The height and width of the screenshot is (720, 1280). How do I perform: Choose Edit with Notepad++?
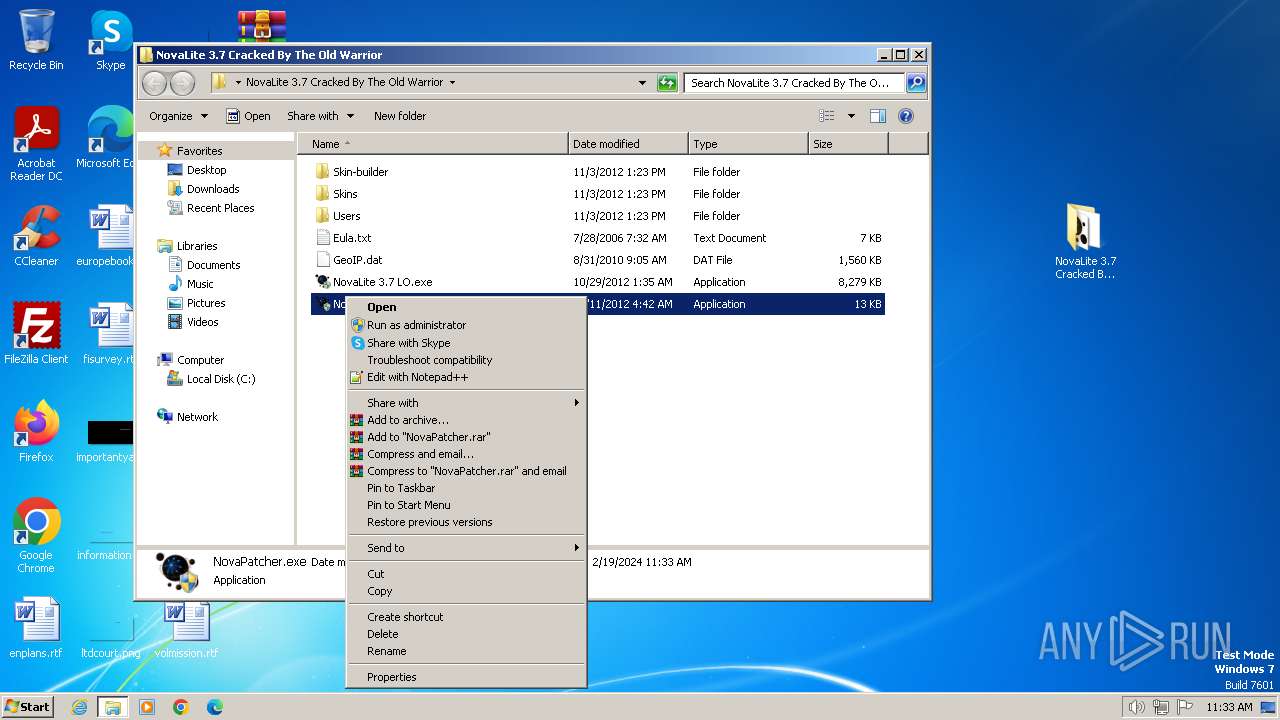tap(465, 377)
